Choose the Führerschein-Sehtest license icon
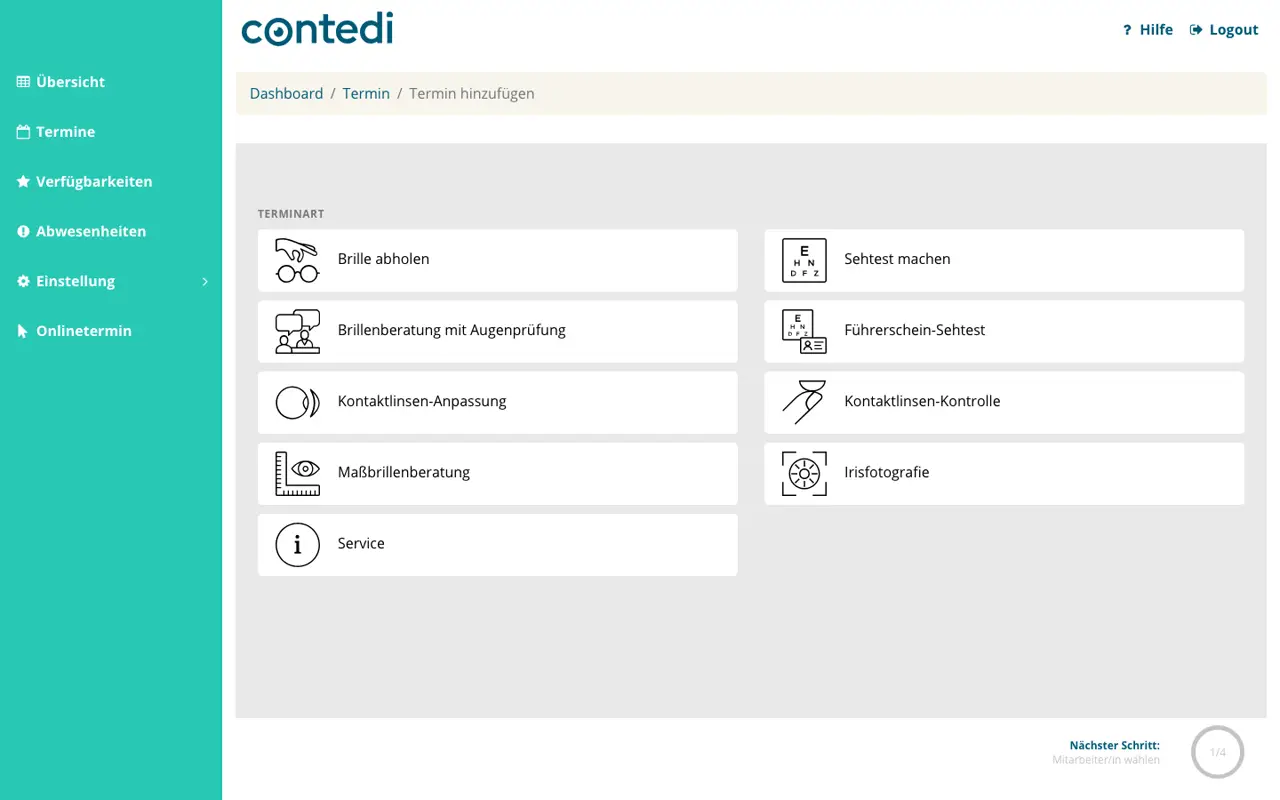 tap(804, 331)
